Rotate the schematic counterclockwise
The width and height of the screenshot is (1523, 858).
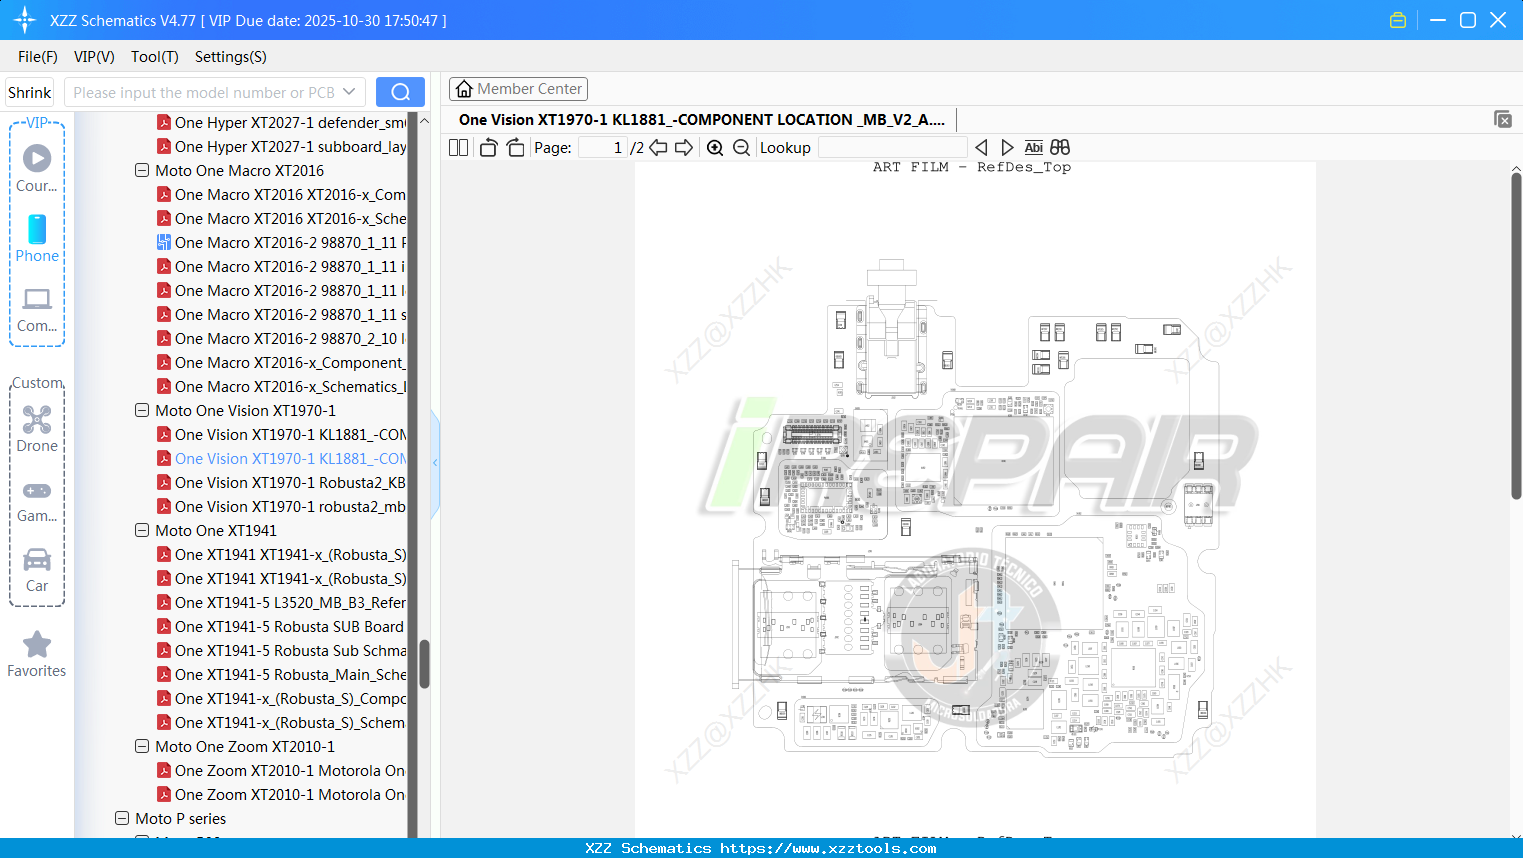(x=487, y=147)
